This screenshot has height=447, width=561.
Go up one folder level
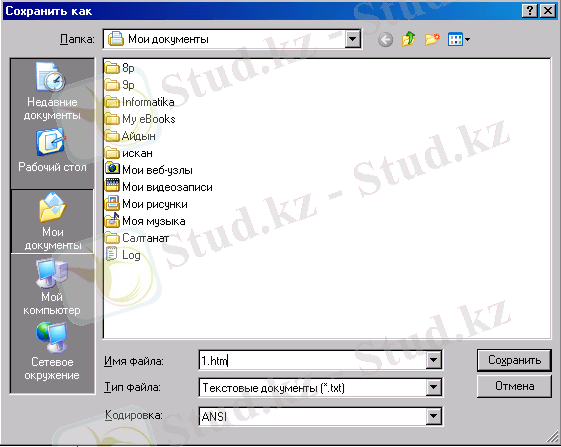pos(409,39)
